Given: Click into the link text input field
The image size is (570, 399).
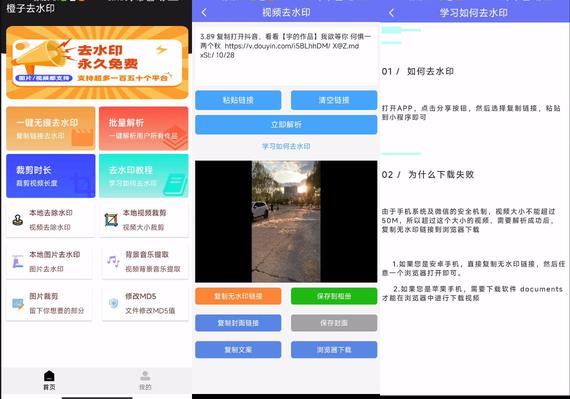Looking at the screenshot, I should tap(286, 55).
